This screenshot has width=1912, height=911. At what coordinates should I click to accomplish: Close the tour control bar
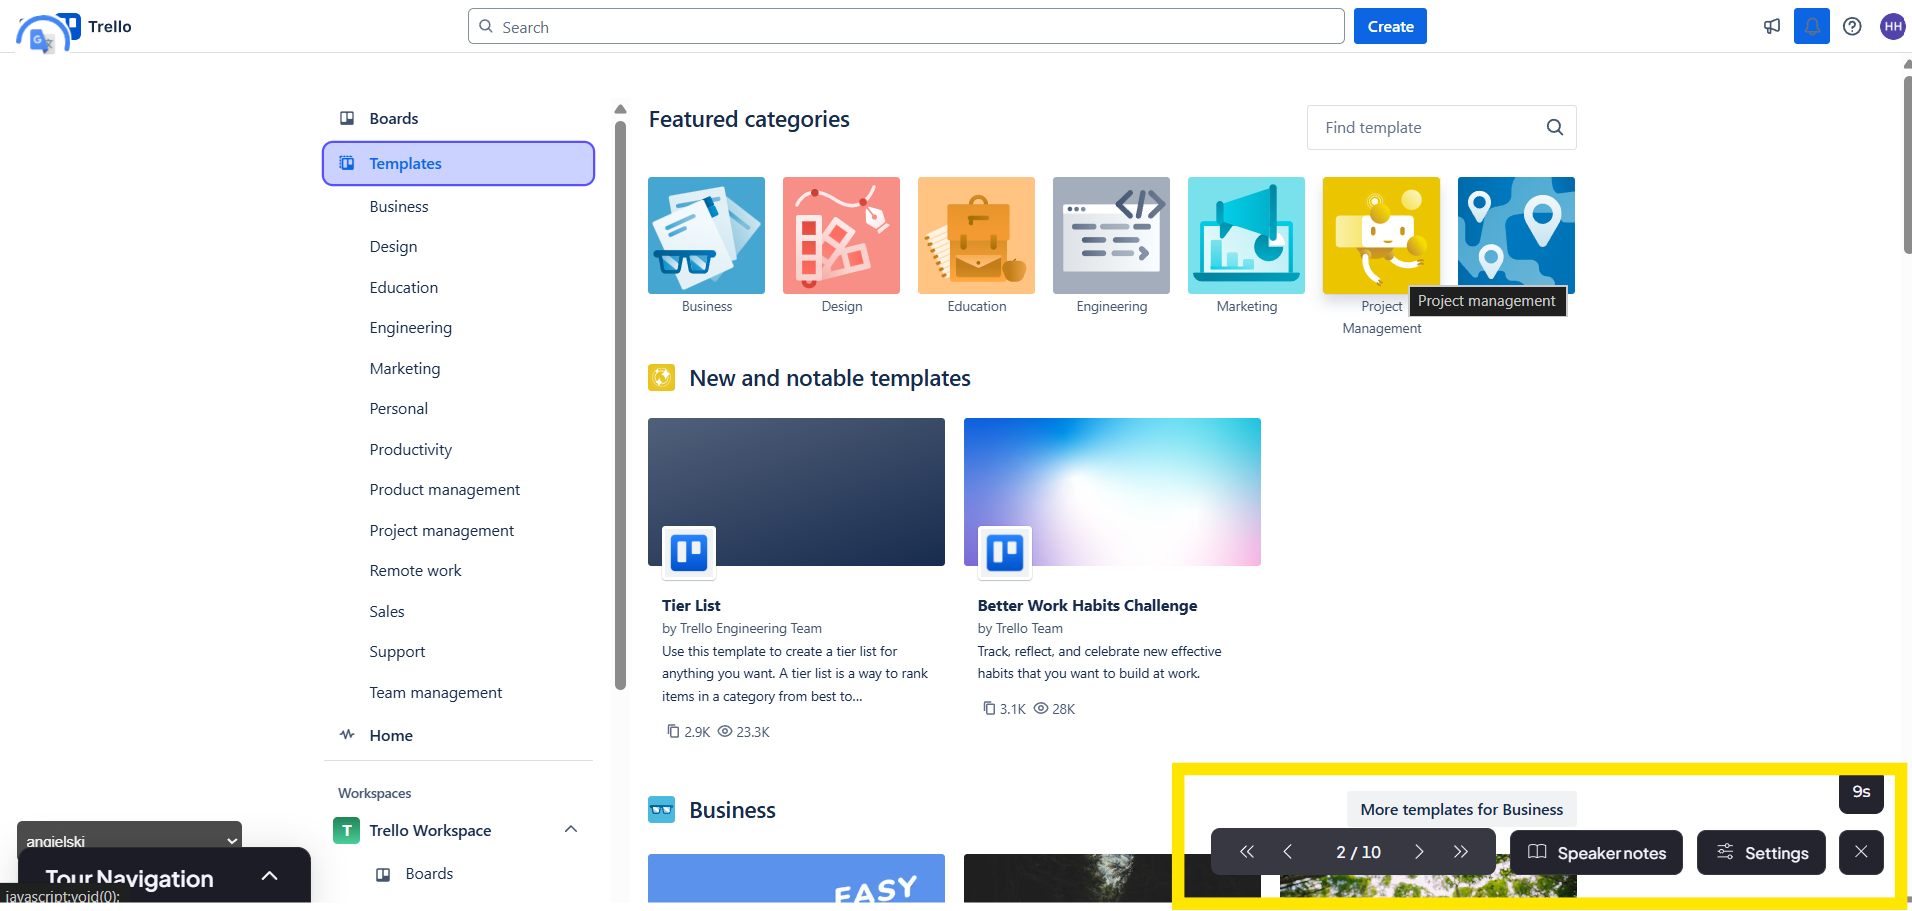1861,852
